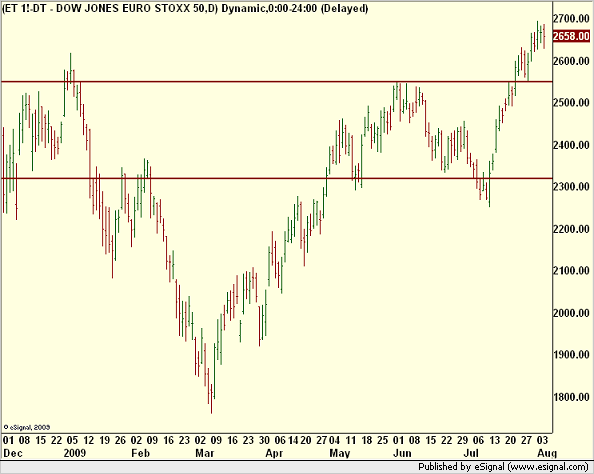Click the 2658.00 current price label
Viewport: 594px width, 474px height.
pos(571,36)
